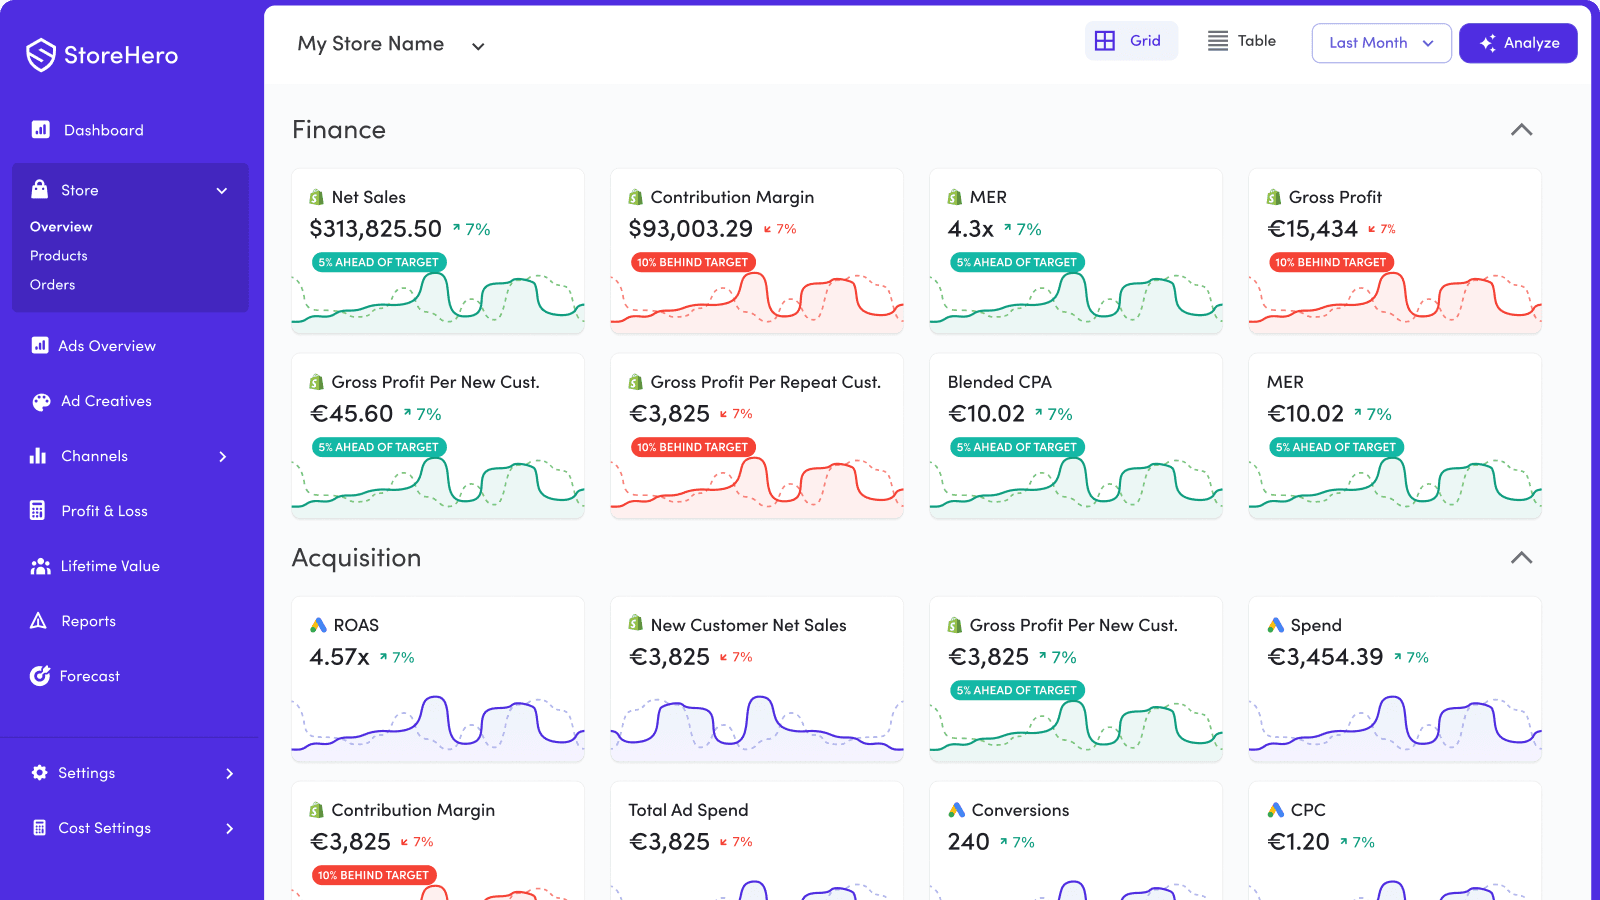Open the My Store Name dropdown
The height and width of the screenshot is (900, 1600).
[x=391, y=44]
